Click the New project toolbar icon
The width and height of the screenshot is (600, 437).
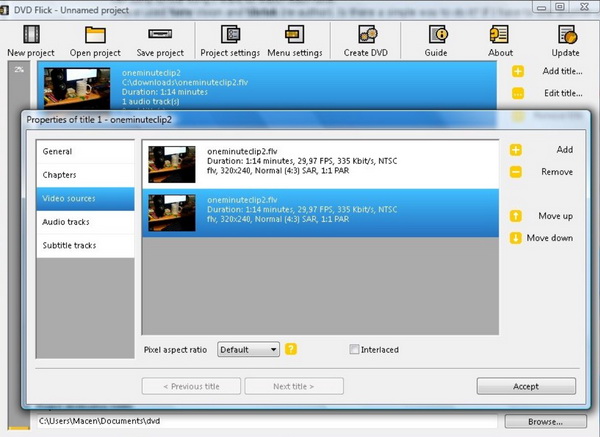tap(29, 34)
